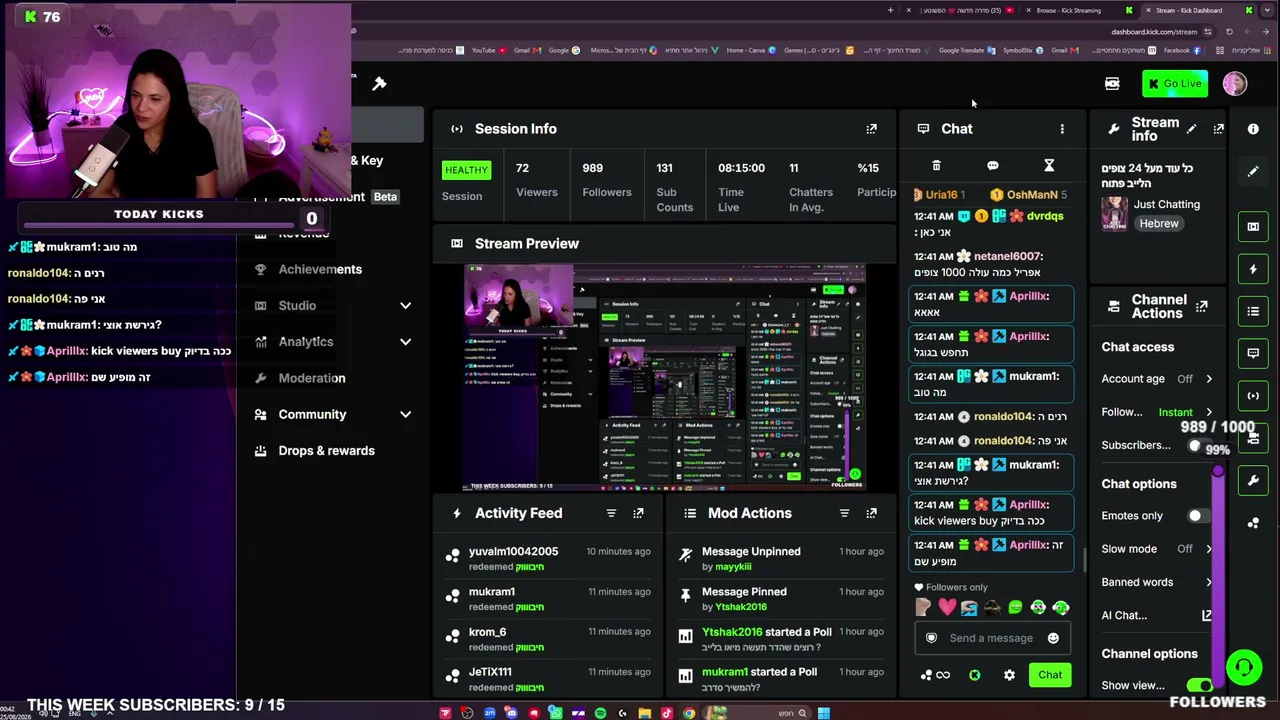Click yuvalm10042005 in Activity Feed
1280x720 pixels.
click(x=513, y=552)
